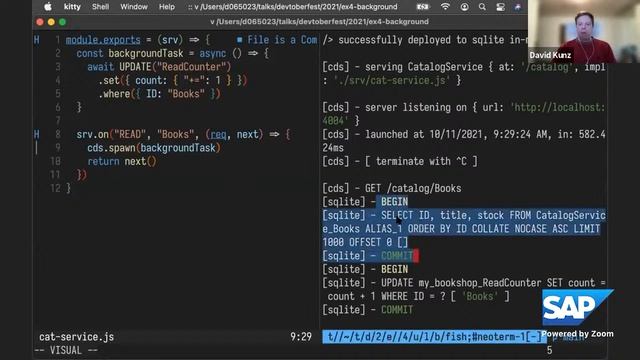Click the 'File is a Com' diagnostic hint
The image size is (640, 360).
pyautogui.click(x=276, y=40)
